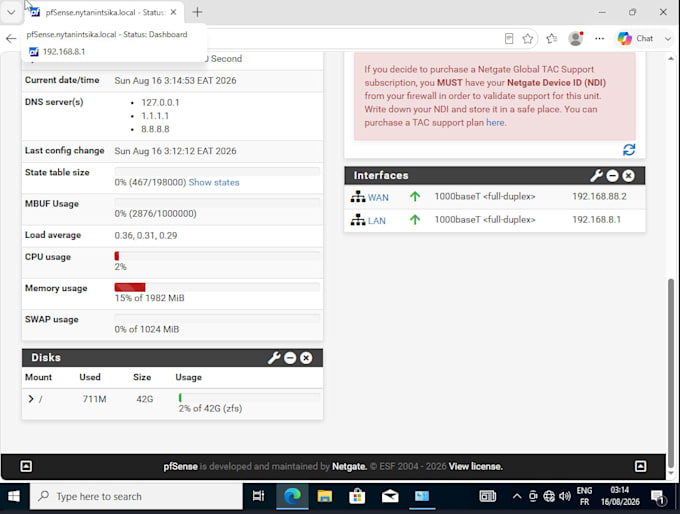
Task: Minimize the Disks widget
Action: pos(290,358)
